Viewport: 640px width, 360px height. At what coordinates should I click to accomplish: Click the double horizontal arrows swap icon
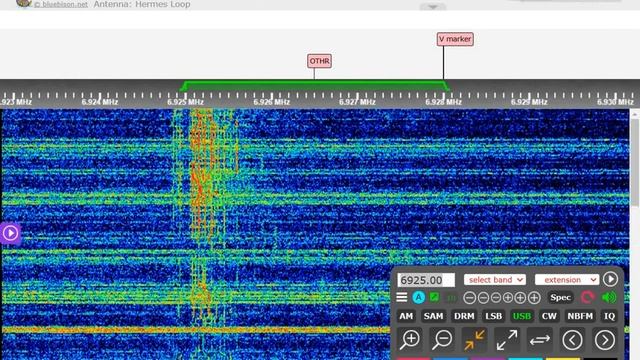point(540,340)
